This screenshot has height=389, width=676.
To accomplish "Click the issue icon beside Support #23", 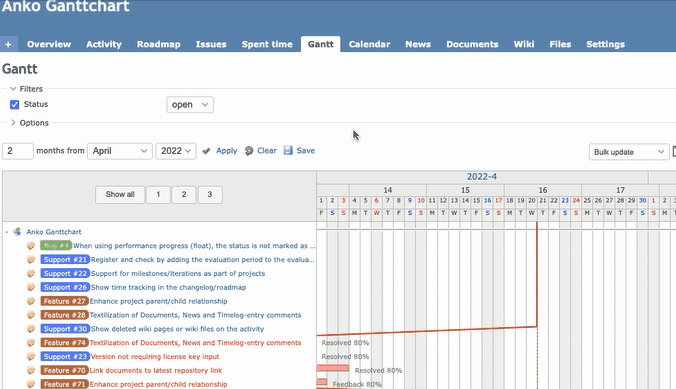I will [31, 357].
